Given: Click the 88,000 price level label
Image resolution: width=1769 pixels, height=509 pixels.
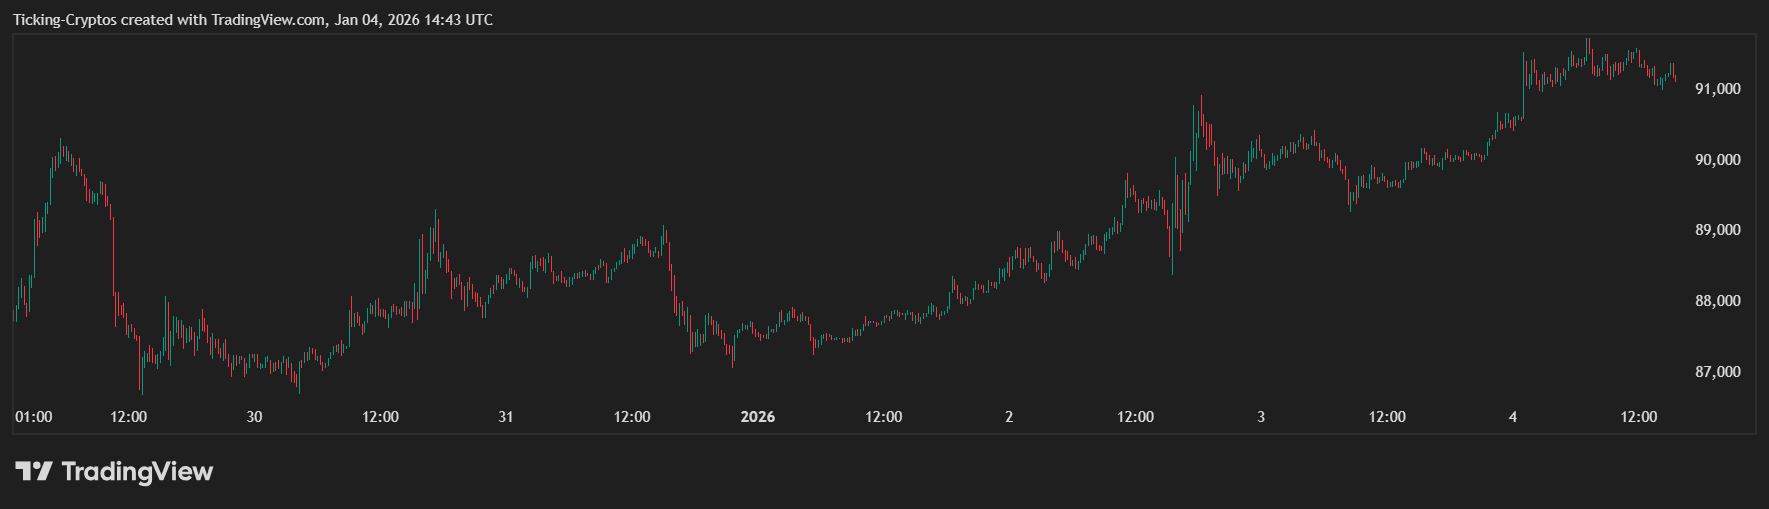Looking at the screenshot, I should pyautogui.click(x=1717, y=301).
